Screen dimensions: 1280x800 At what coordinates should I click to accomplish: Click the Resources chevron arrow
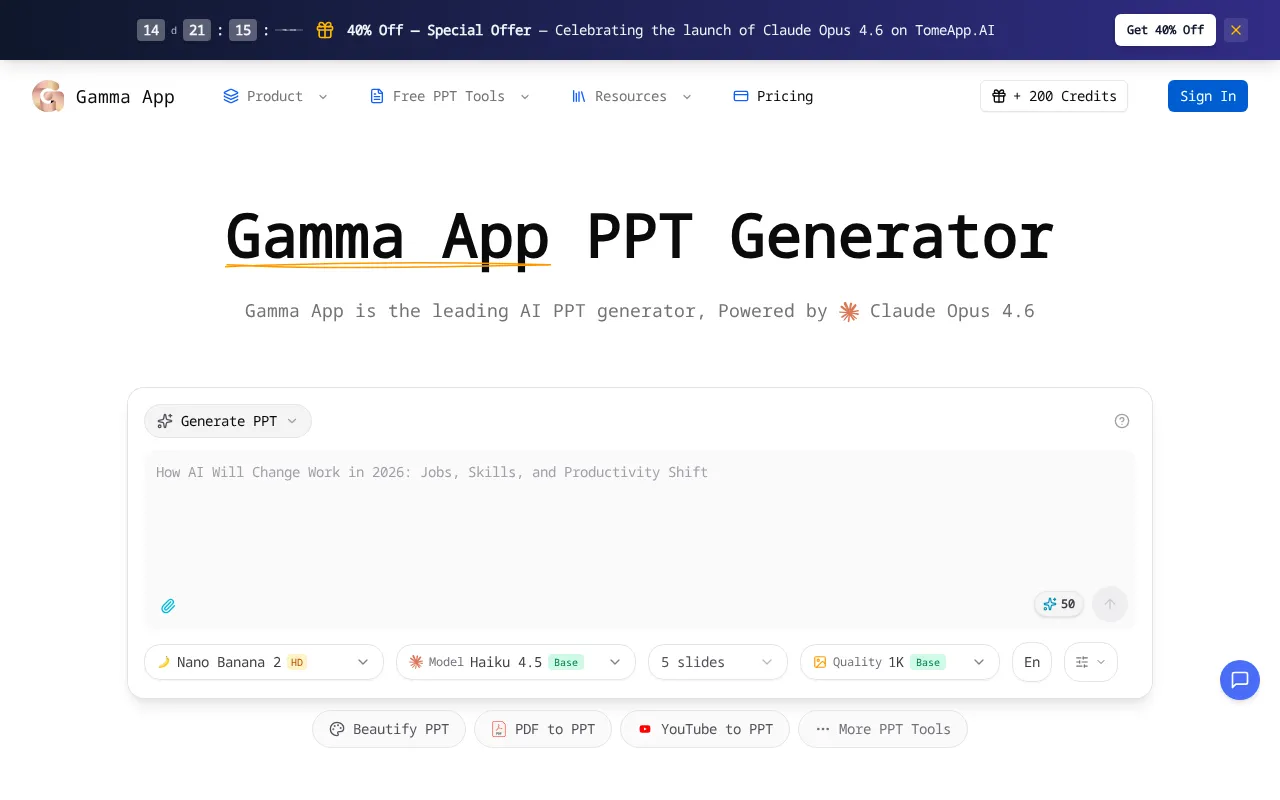(x=687, y=96)
